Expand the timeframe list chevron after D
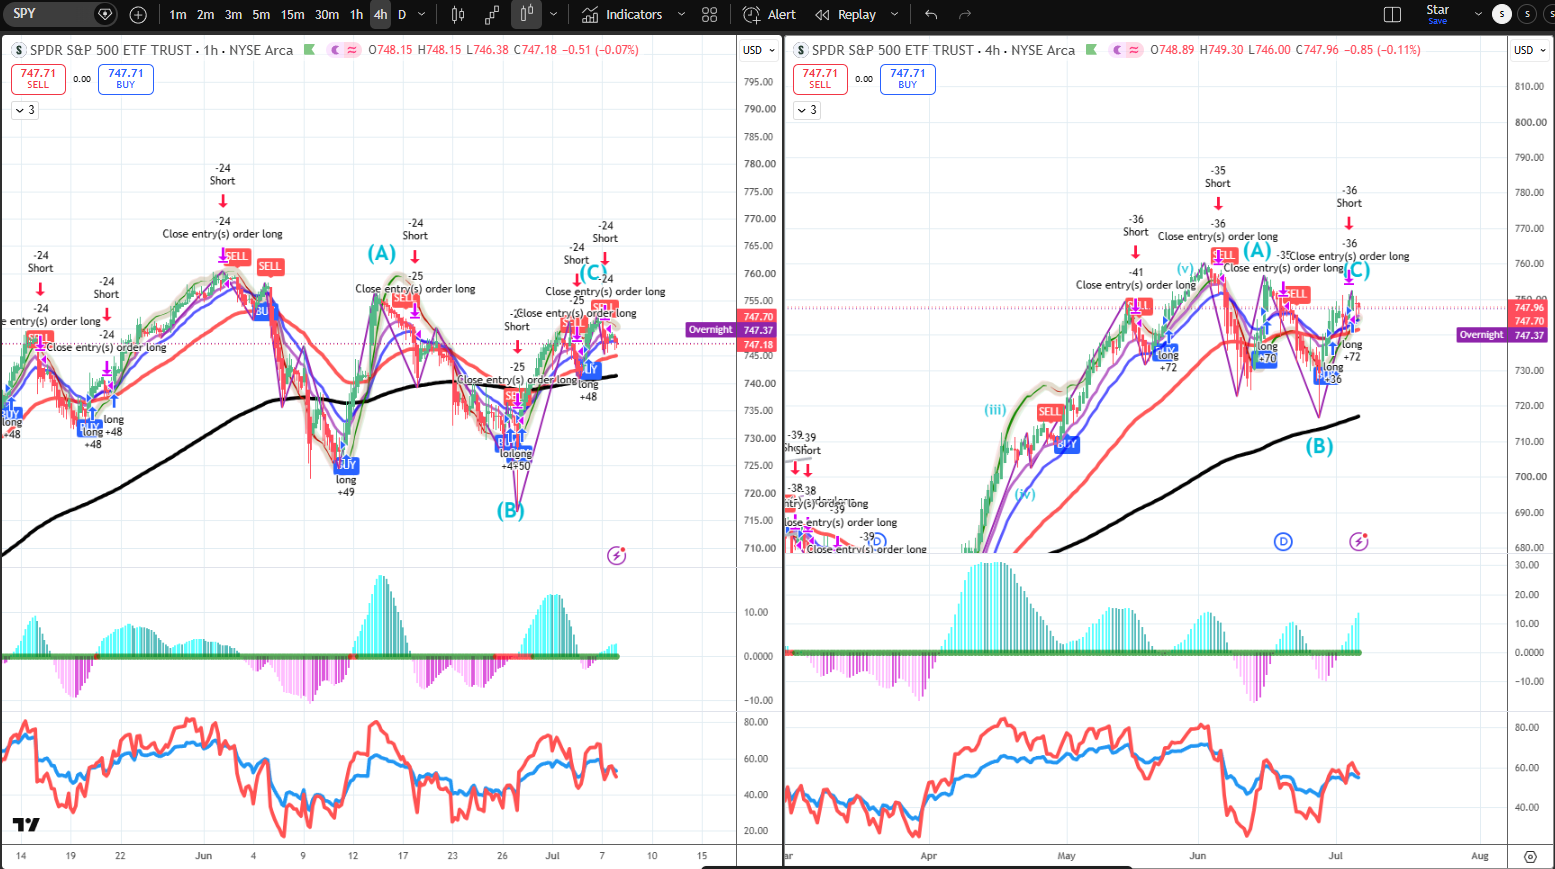Viewport: 1555px width, 869px height. pos(422,14)
